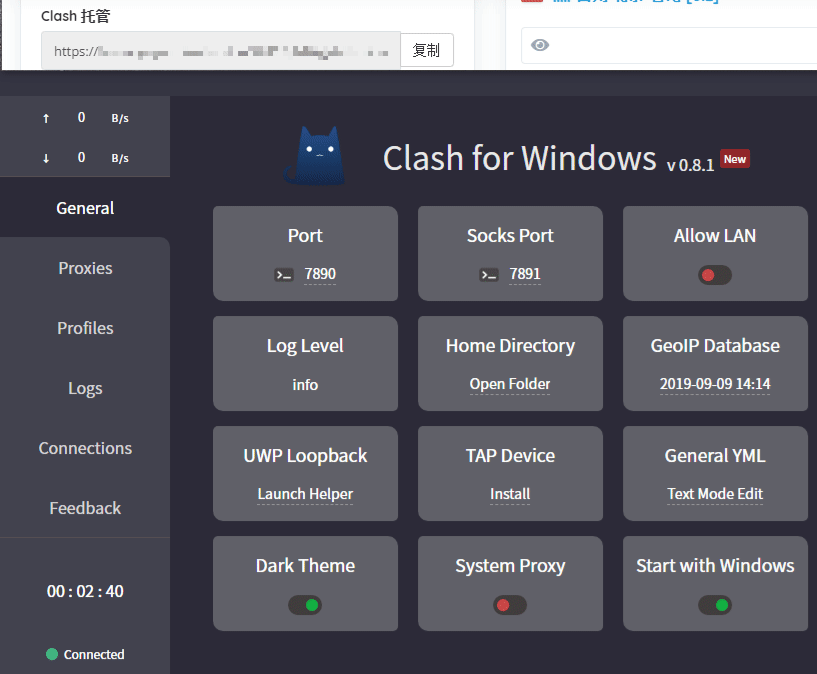
Task: Click the terminal icon beside Socks port 7891
Action: tap(489, 275)
